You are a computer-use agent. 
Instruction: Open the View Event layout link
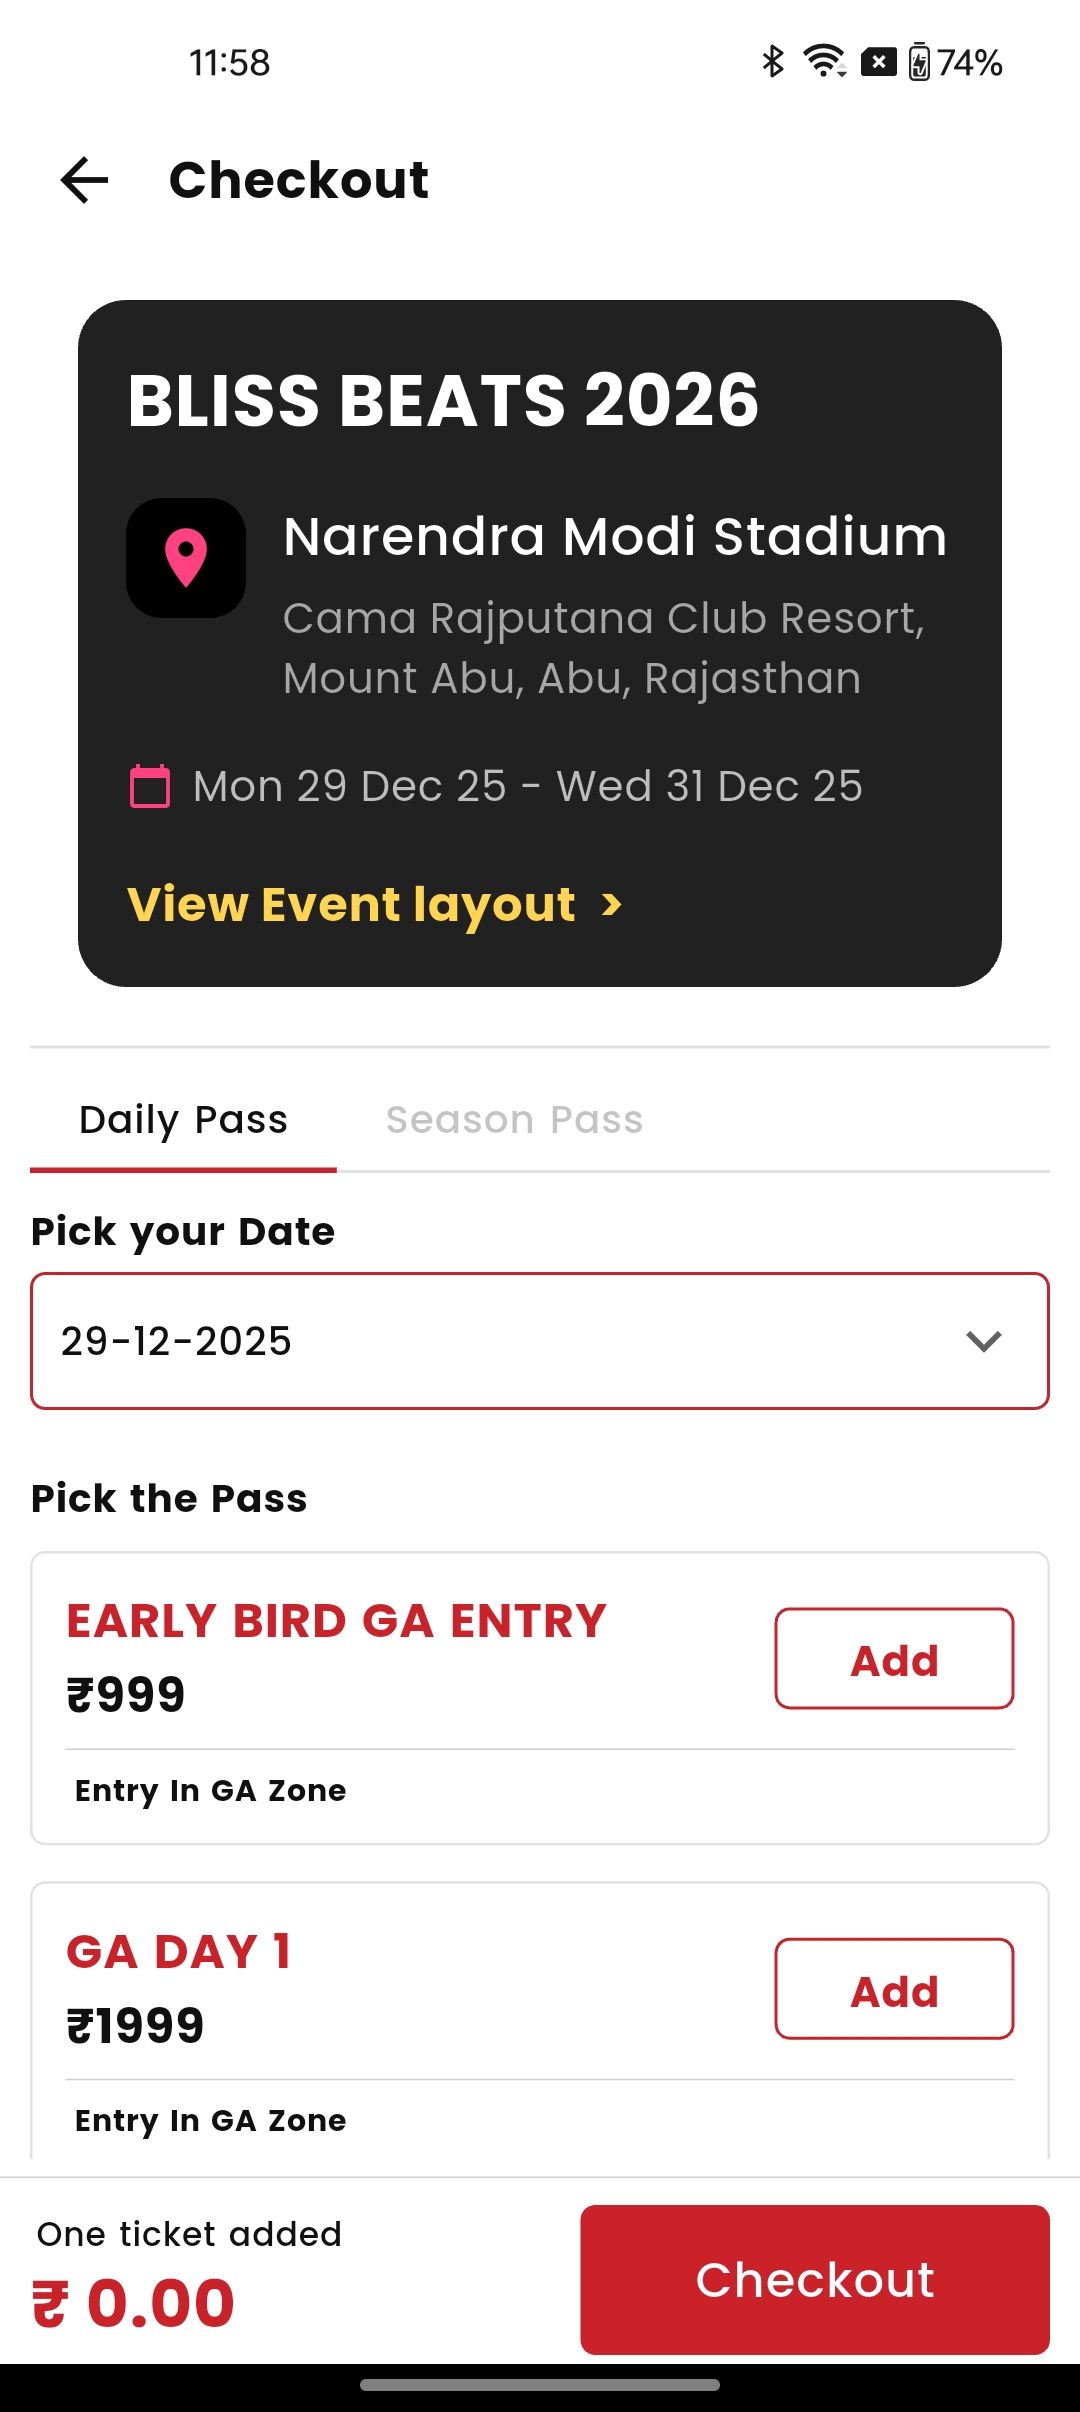[352, 905]
